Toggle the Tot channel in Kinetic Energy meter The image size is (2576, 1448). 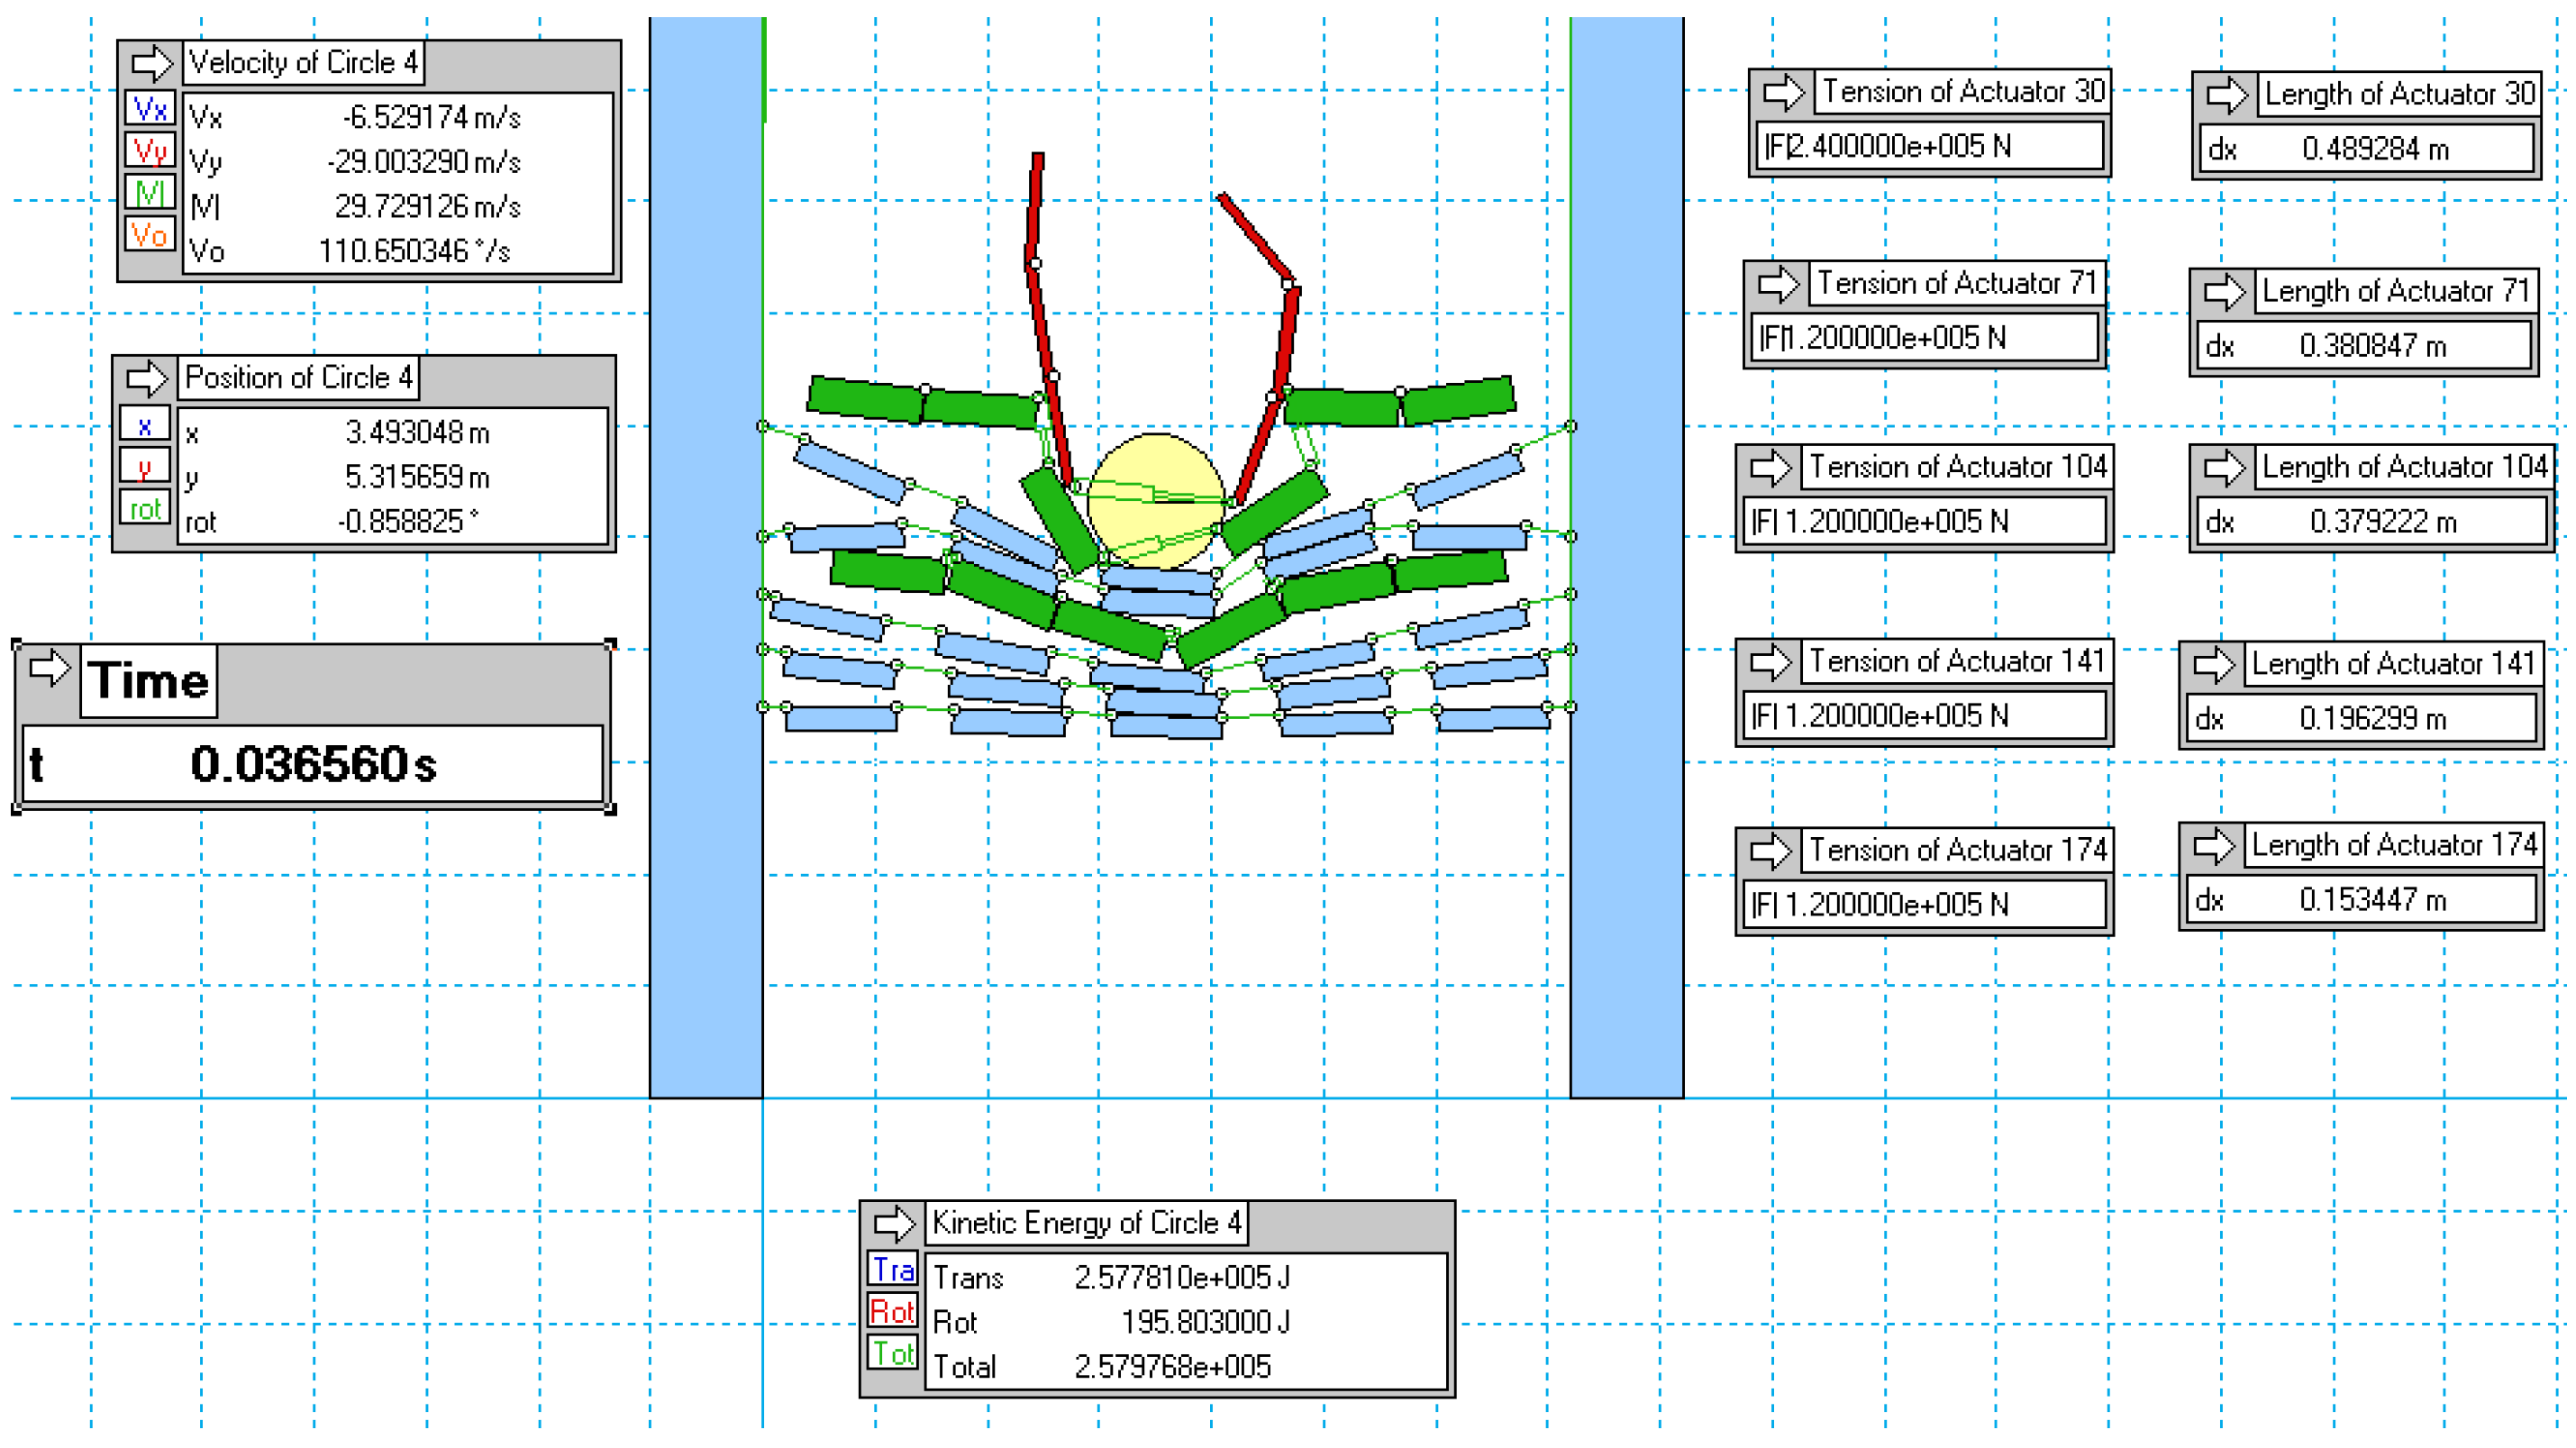tap(892, 1353)
